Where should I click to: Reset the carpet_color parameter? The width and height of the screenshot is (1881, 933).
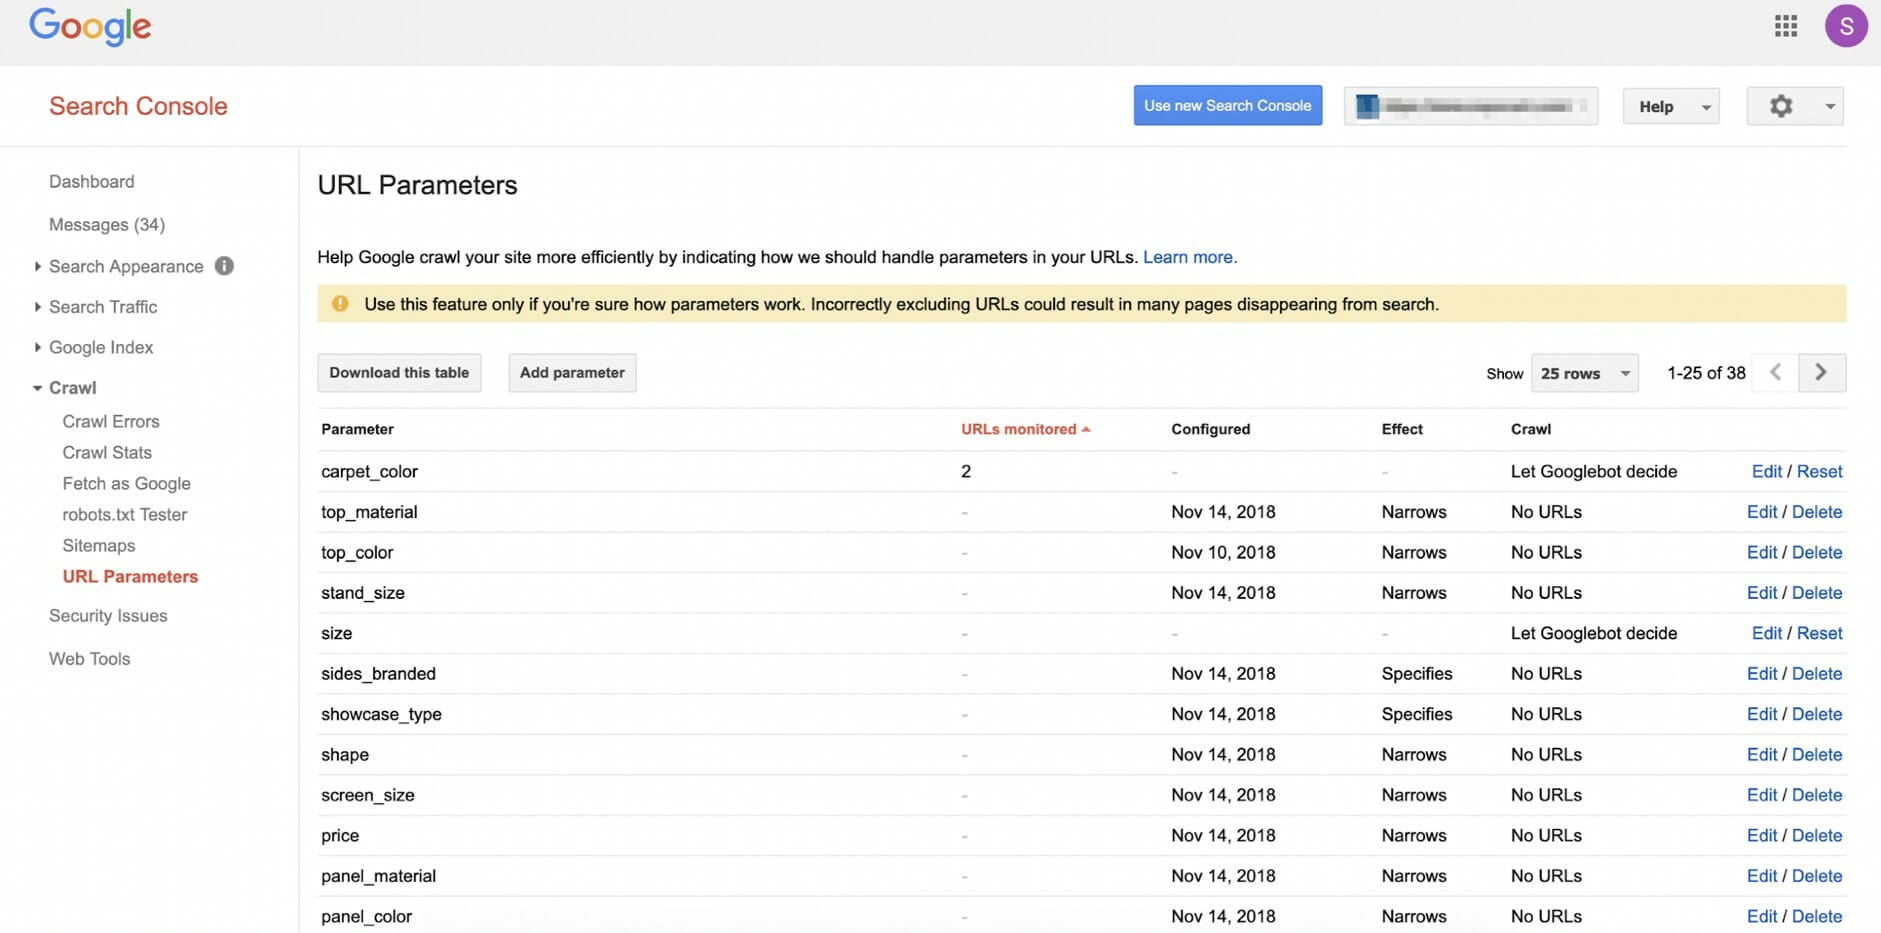pos(1819,472)
